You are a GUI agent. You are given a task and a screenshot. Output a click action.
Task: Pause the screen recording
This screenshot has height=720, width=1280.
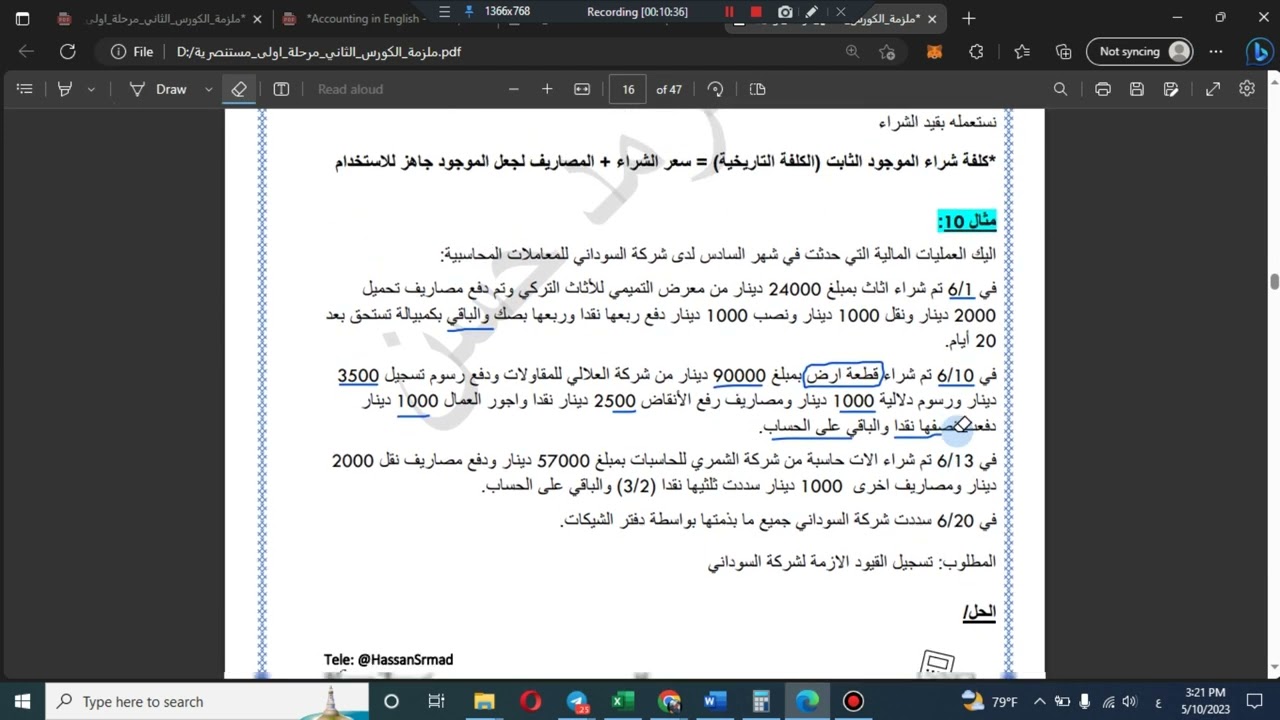pos(729,12)
